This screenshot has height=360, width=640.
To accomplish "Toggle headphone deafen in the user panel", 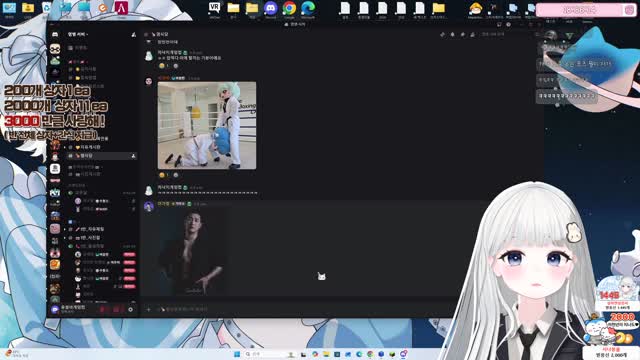I will [x=116, y=310].
